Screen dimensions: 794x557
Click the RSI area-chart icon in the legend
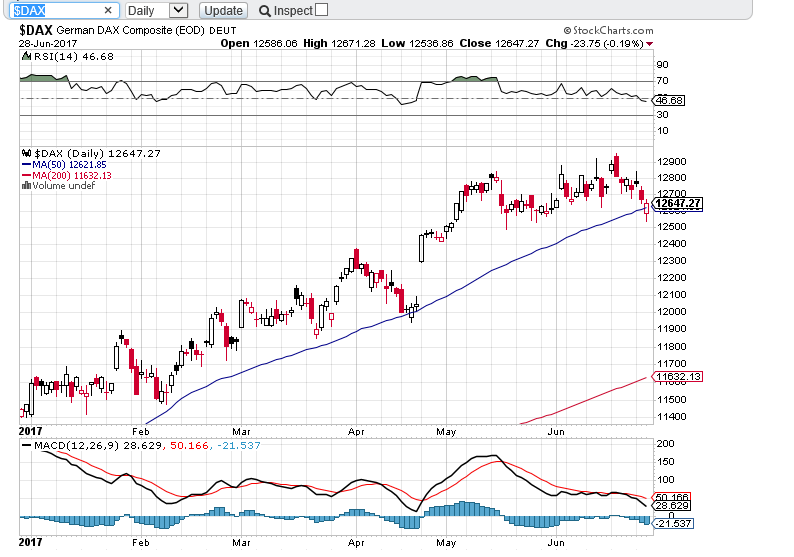[26, 56]
